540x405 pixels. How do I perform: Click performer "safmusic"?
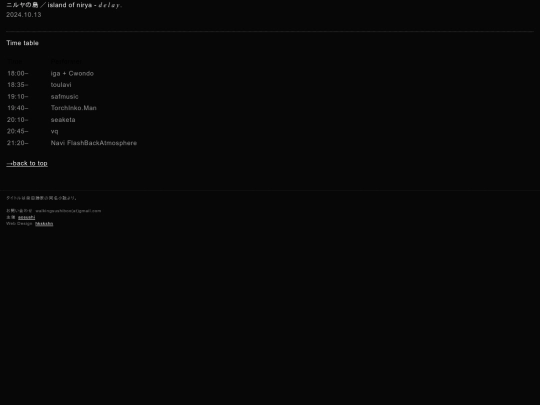pyautogui.click(x=64, y=96)
